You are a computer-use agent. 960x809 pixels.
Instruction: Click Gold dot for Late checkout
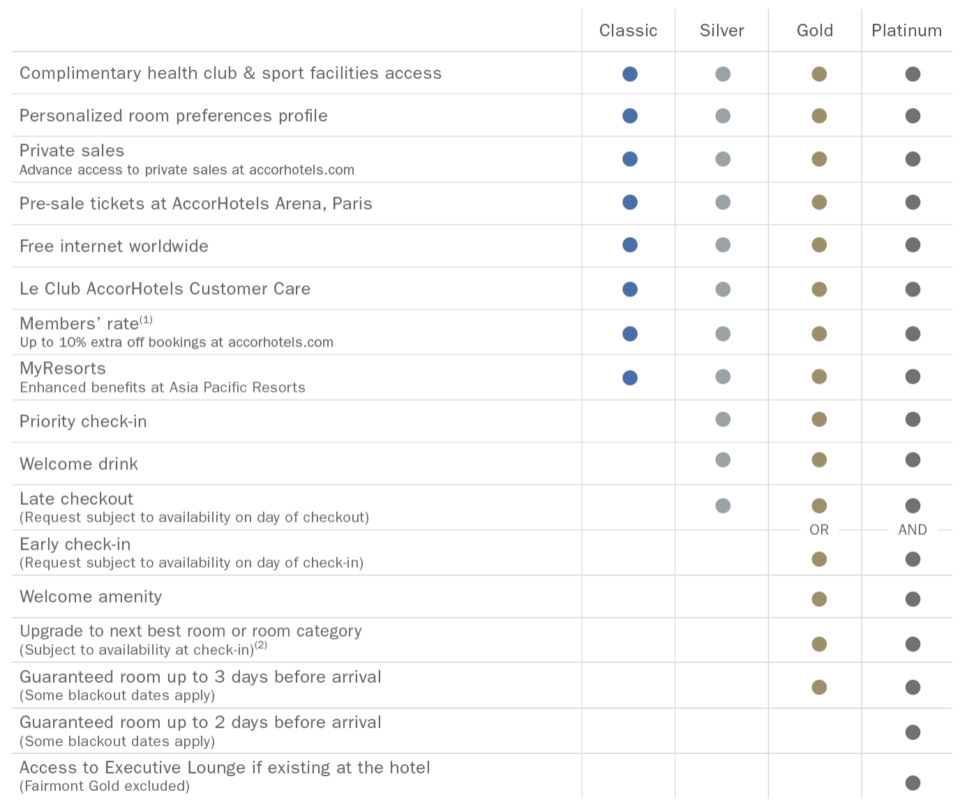pos(819,506)
